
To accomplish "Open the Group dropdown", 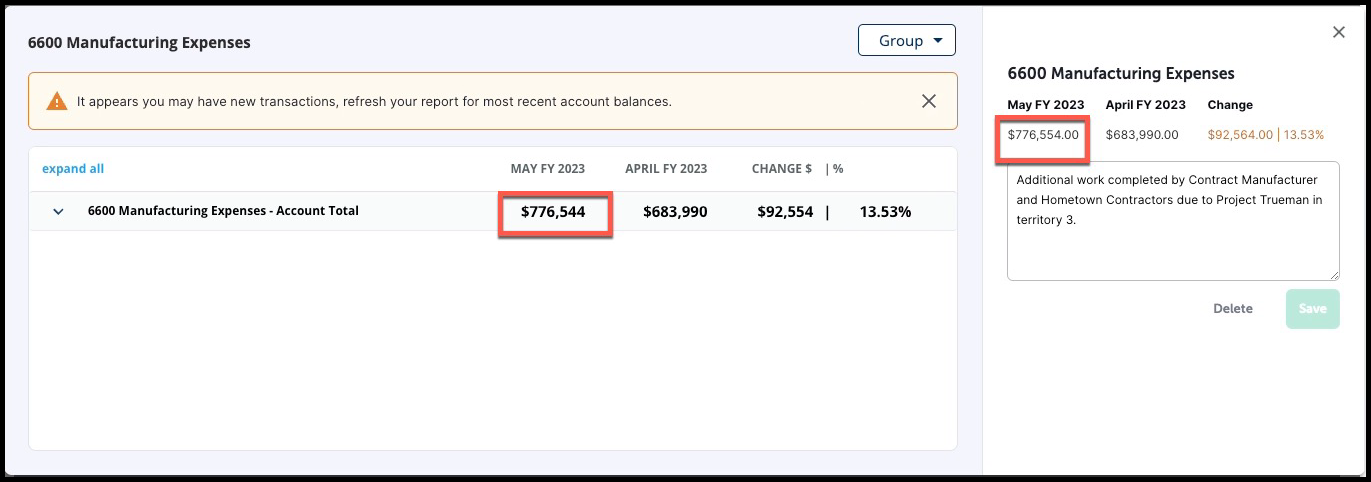I will [907, 40].
